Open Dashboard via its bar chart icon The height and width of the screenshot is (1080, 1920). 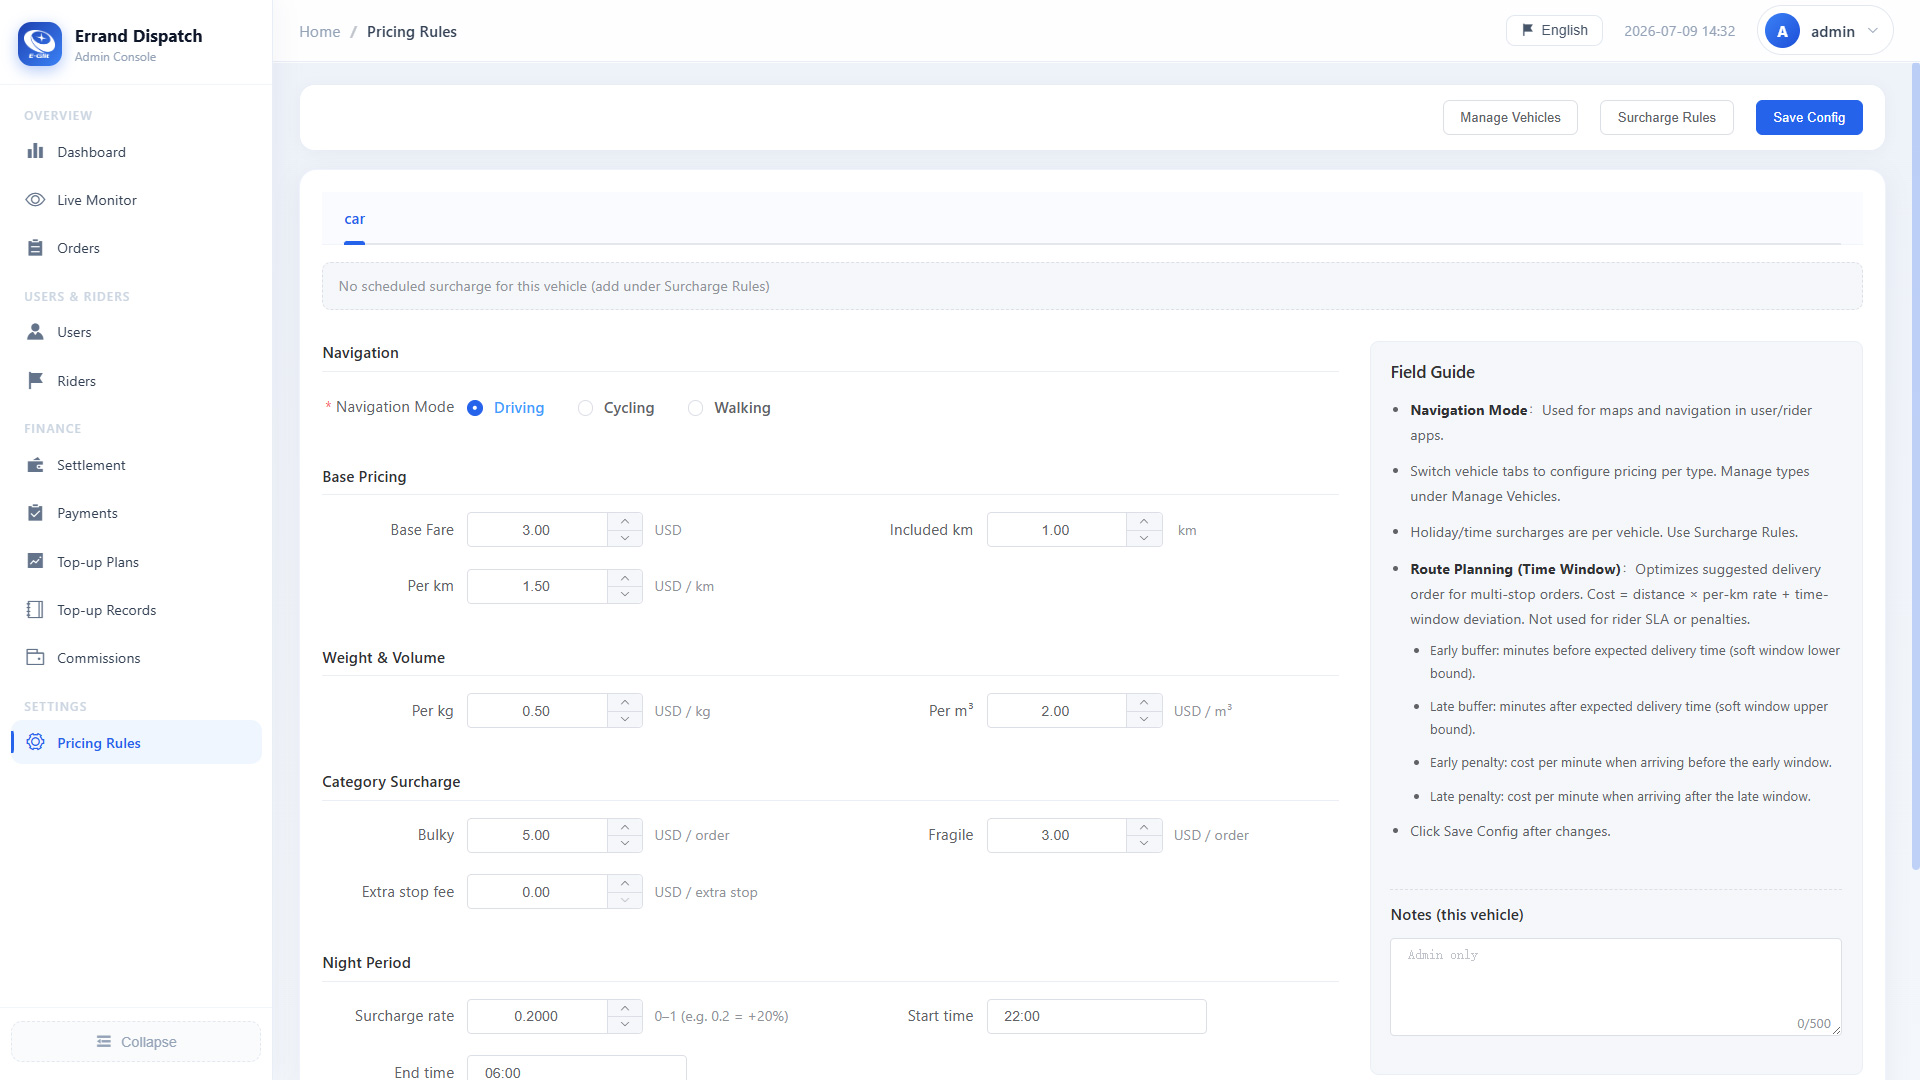[x=36, y=151]
